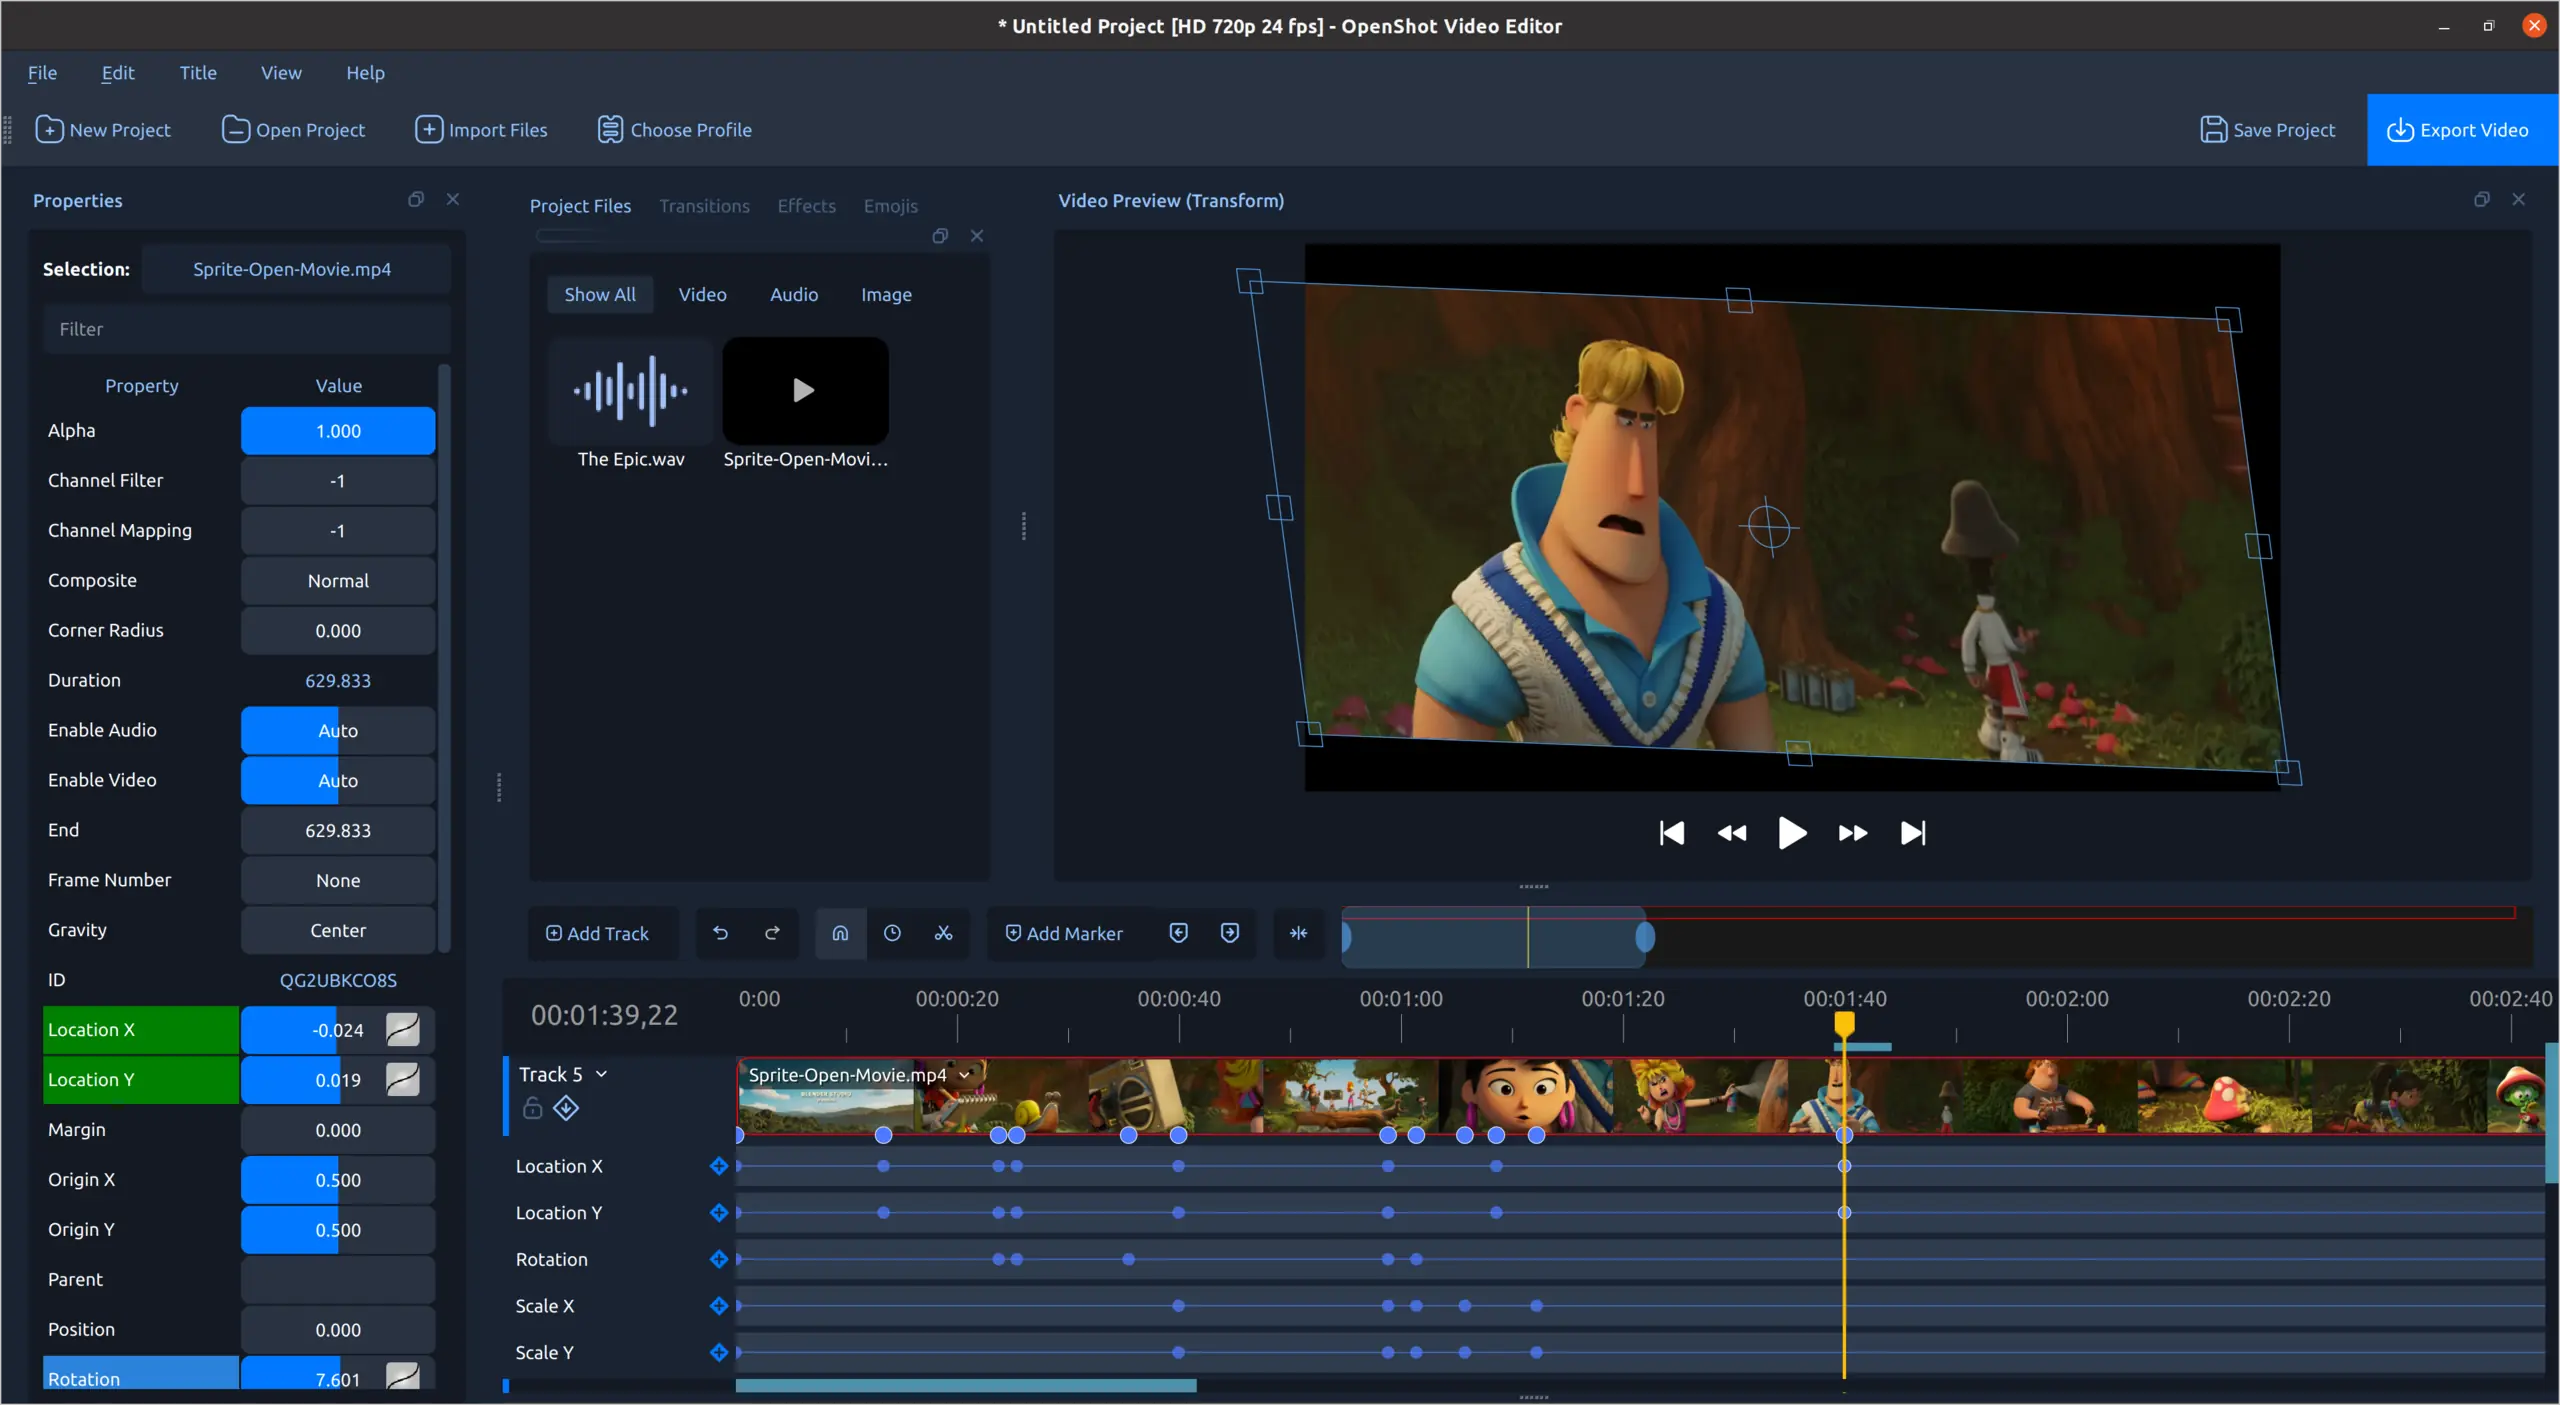Click Choose Profile button
The image size is (2560, 1405).
(x=675, y=130)
